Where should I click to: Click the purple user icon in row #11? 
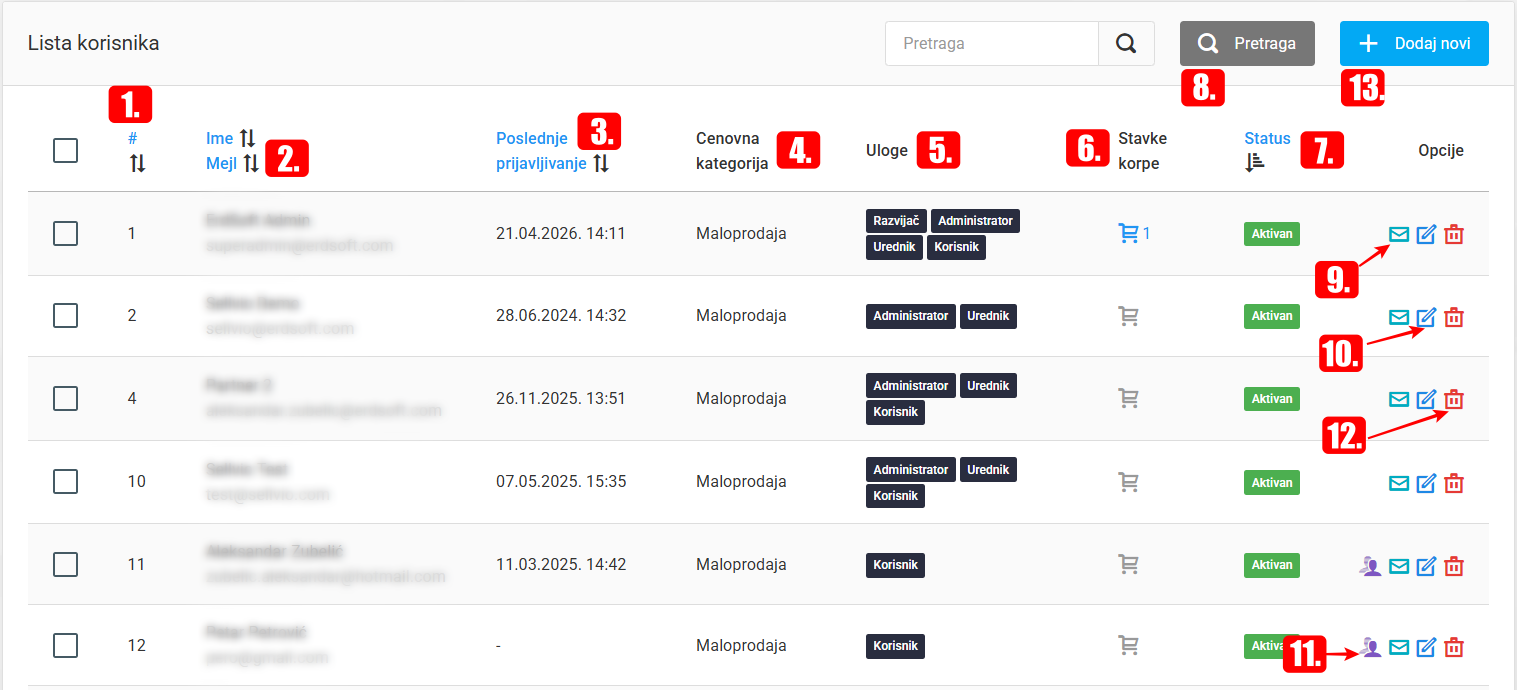tap(1371, 566)
